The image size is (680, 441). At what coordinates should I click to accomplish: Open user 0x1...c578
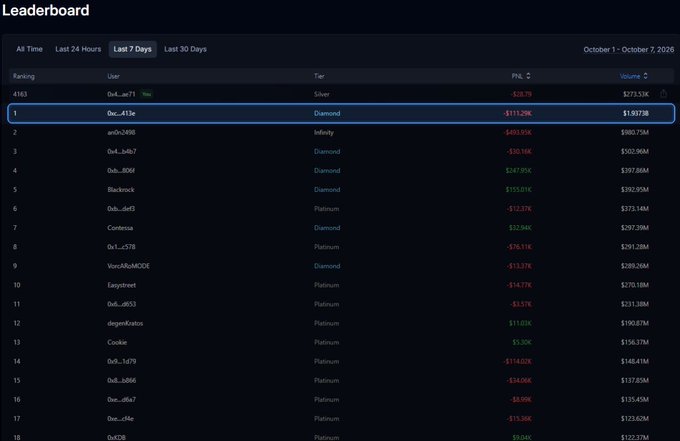pyautogui.click(x=121, y=247)
